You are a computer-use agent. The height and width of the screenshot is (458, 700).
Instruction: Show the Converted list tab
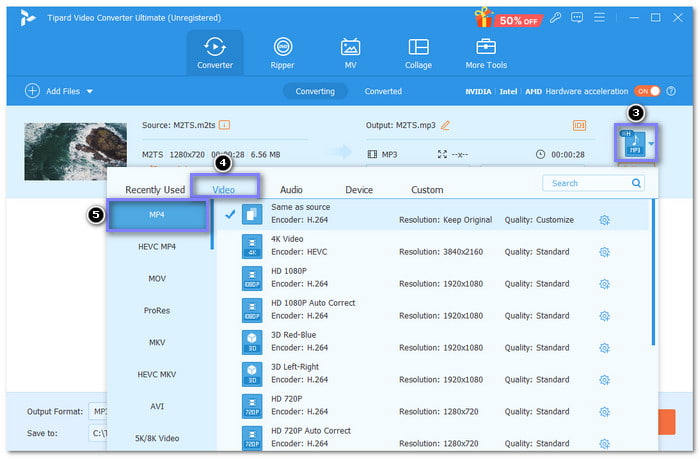(383, 91)
